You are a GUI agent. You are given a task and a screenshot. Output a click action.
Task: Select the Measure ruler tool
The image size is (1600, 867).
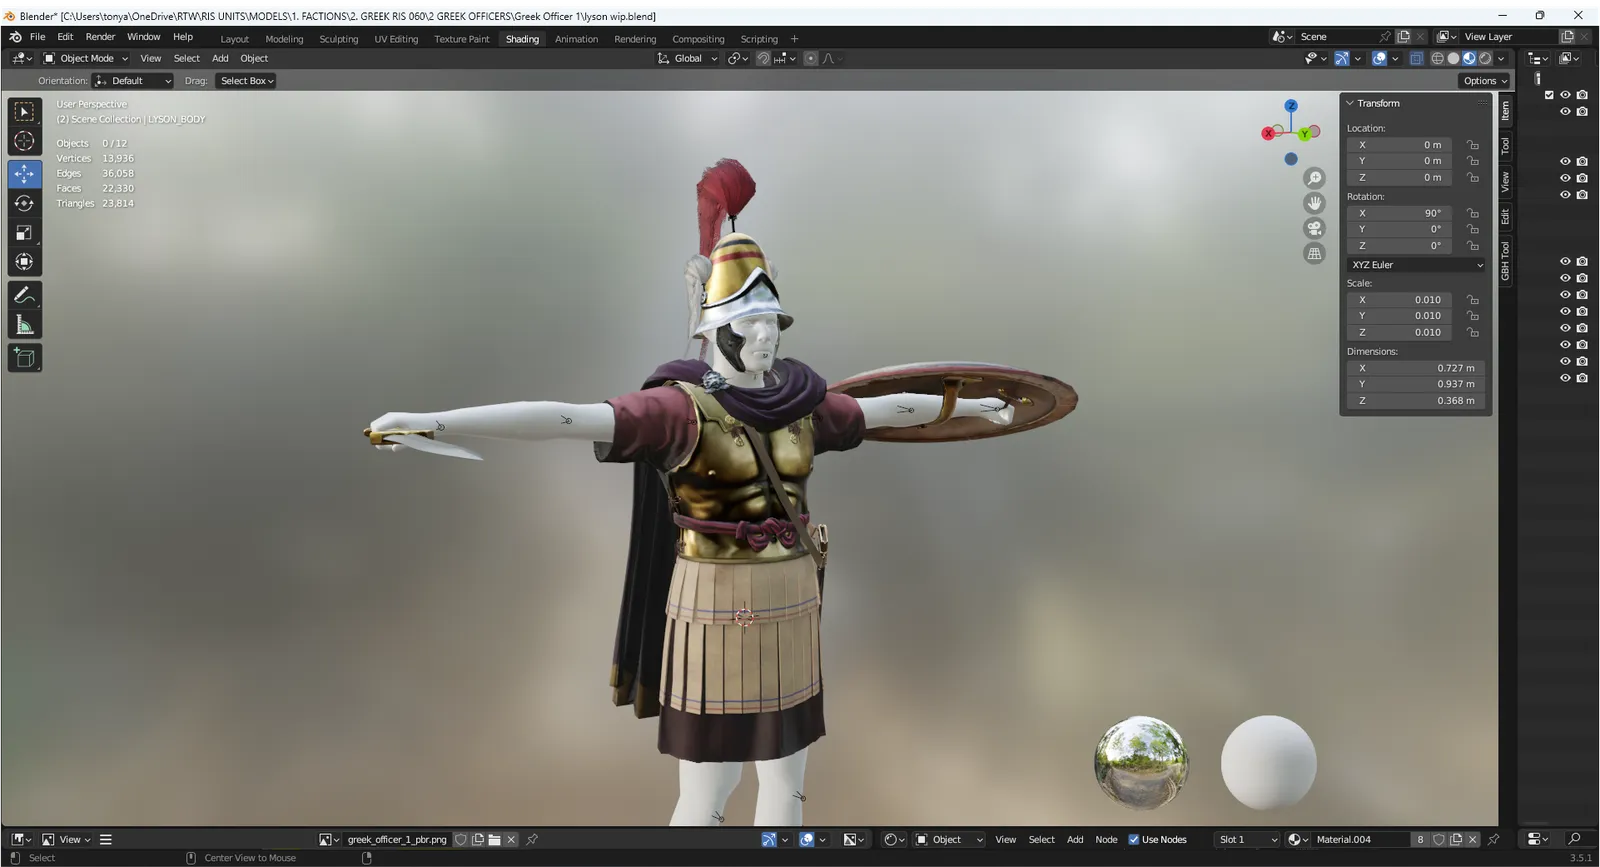(x=25, y=325)
